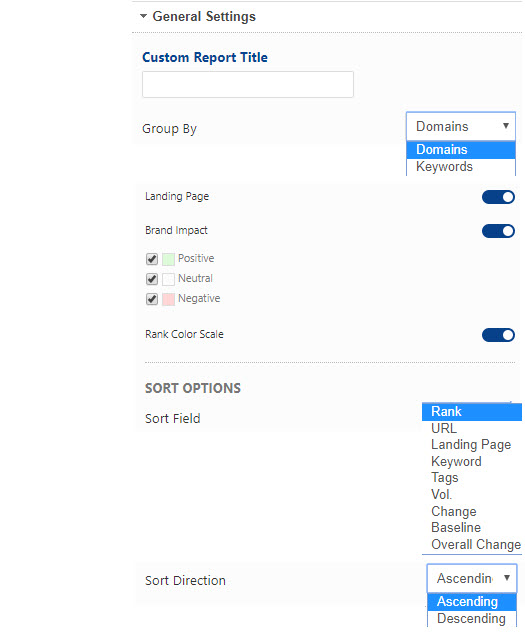Click the pink Negative color swatch

click(x=168, y=299)
